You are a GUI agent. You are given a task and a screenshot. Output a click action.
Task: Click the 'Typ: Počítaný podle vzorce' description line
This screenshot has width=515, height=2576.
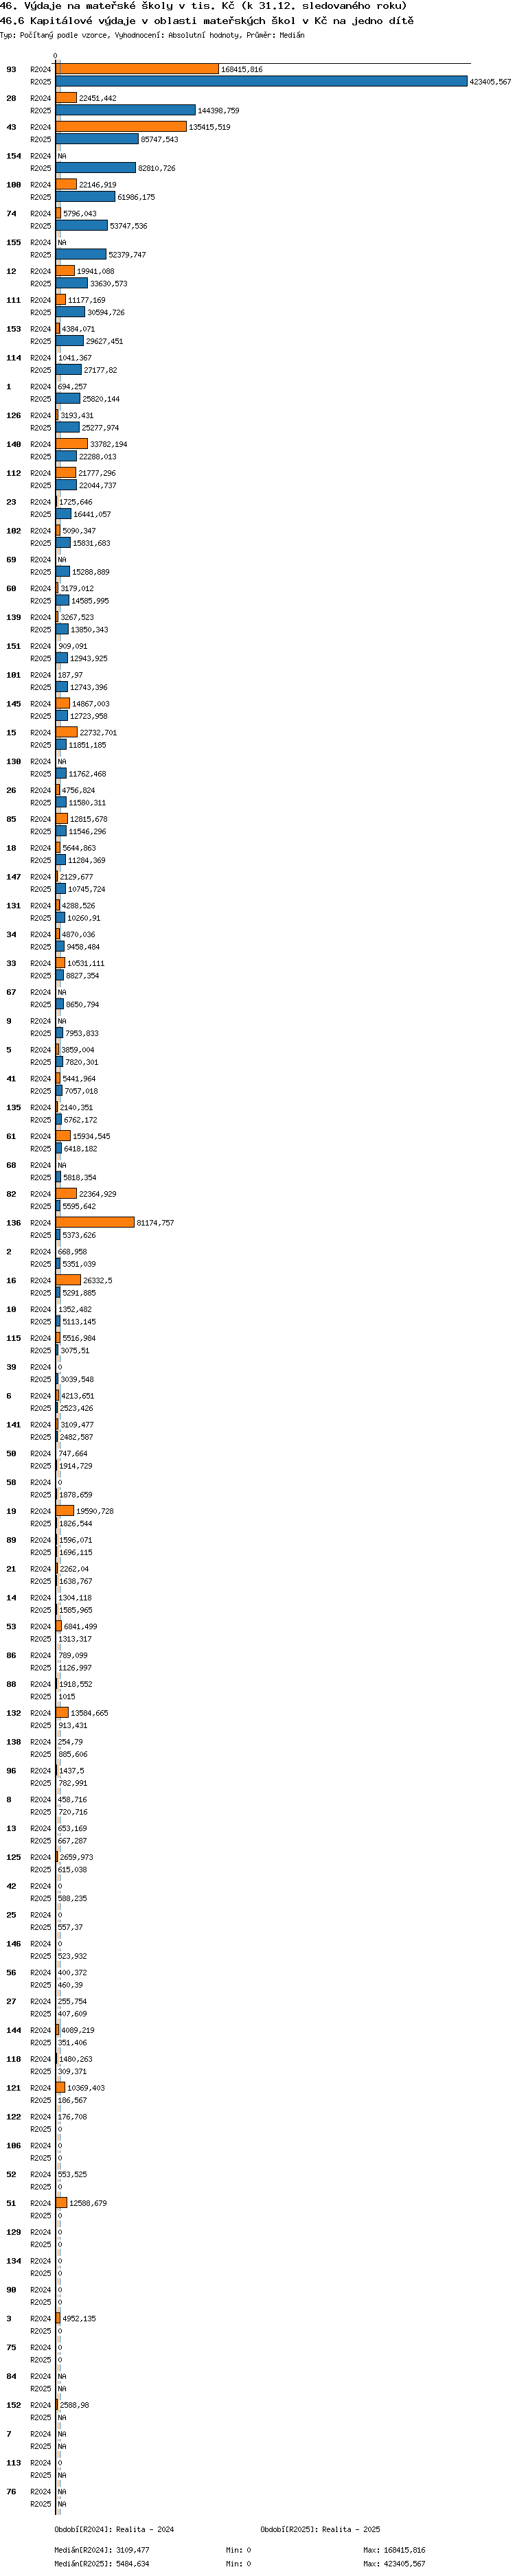click(x=152, y=35)
